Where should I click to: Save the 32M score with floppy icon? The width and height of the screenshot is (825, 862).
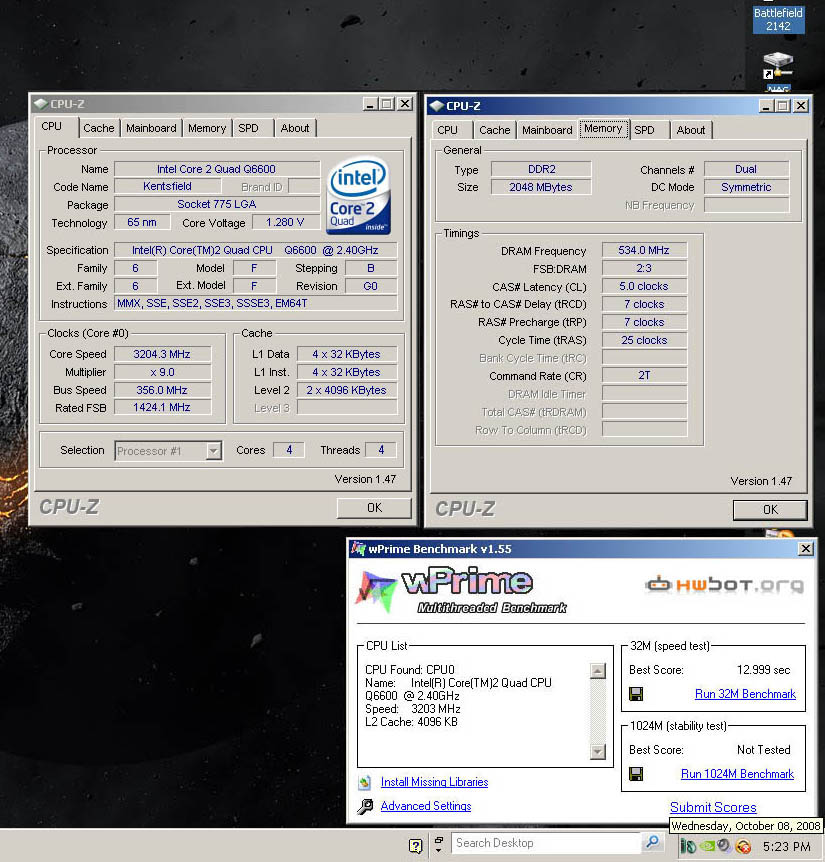coord(636,694)
